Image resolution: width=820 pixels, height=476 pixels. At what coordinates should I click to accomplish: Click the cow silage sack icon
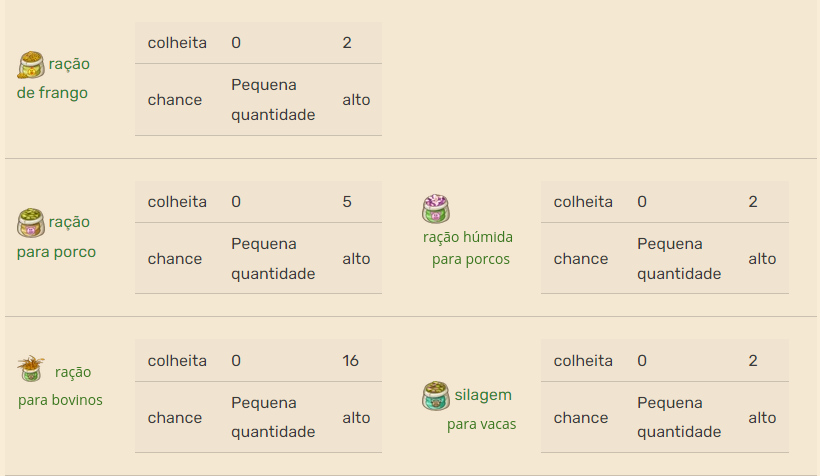(x=436, y=395)
